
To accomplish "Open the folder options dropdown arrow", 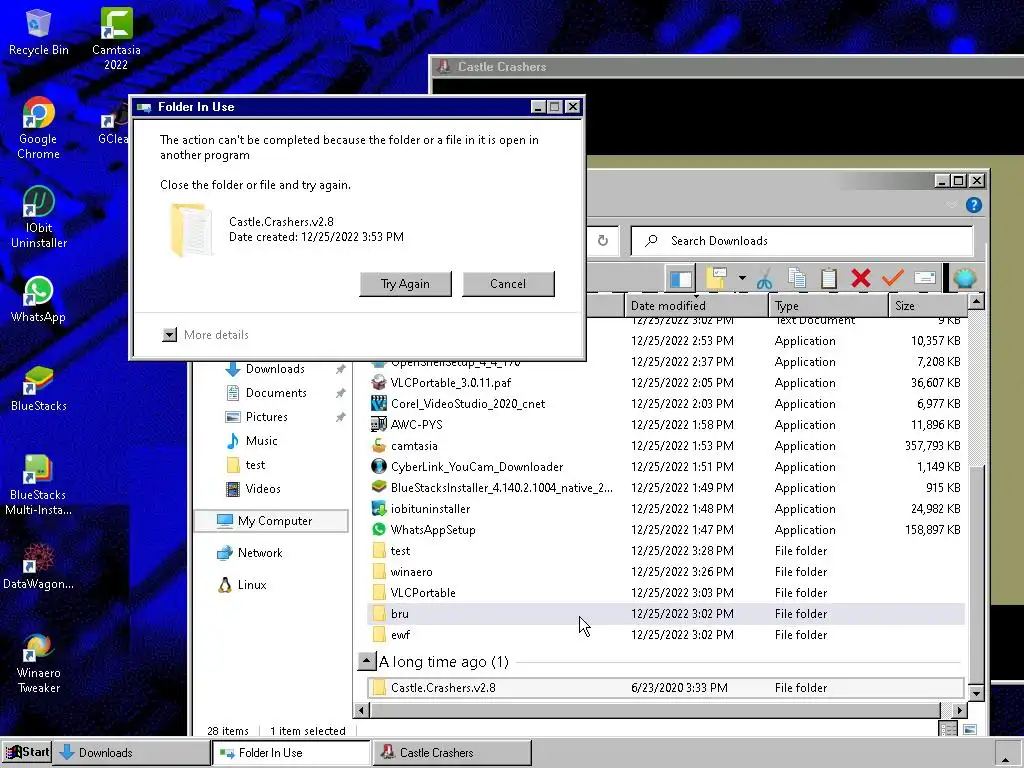I will 743,279.
